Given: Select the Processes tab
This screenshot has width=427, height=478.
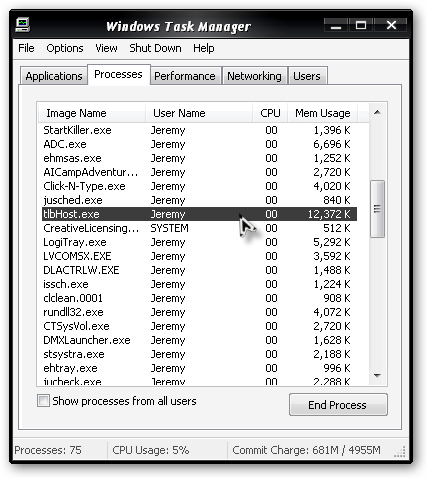Looking at the screenshot, I should (x=118, y=74).
